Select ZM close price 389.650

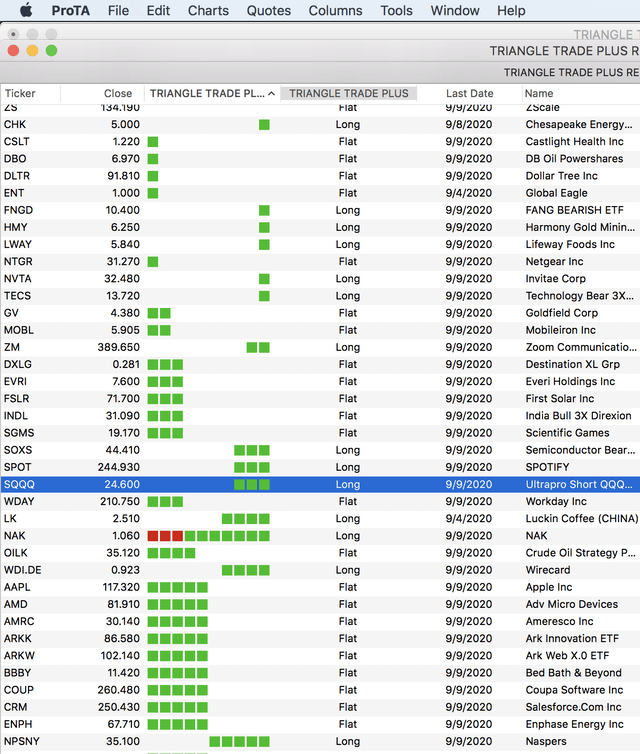119,347
